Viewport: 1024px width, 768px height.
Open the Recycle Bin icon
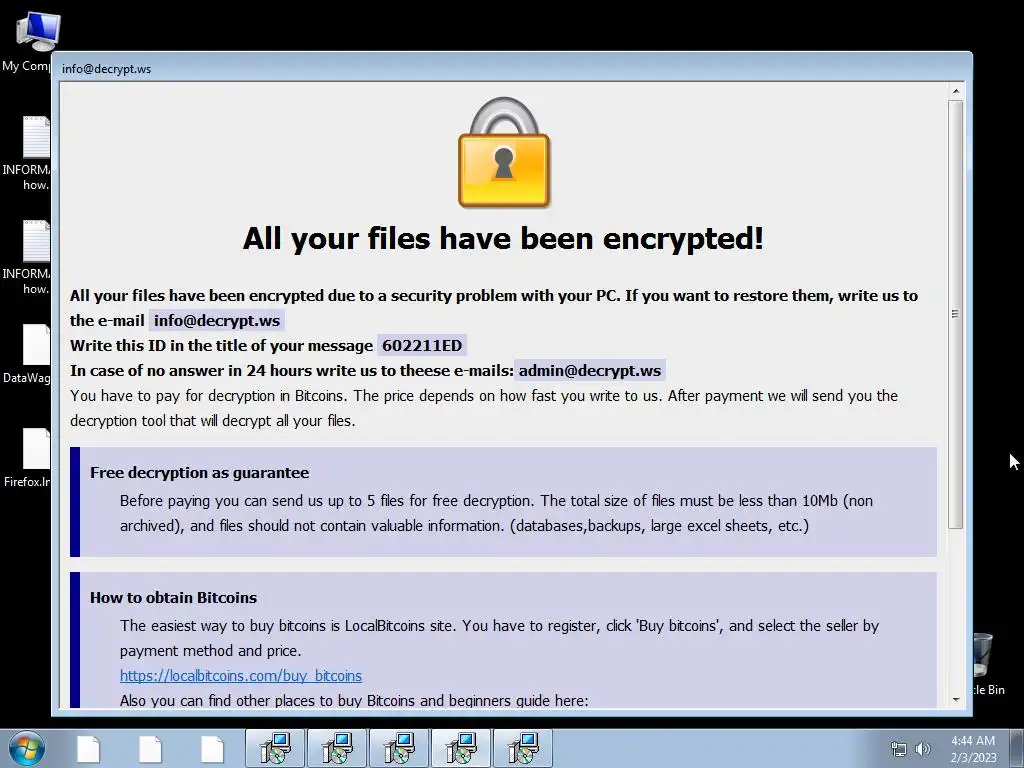[987, 664]
